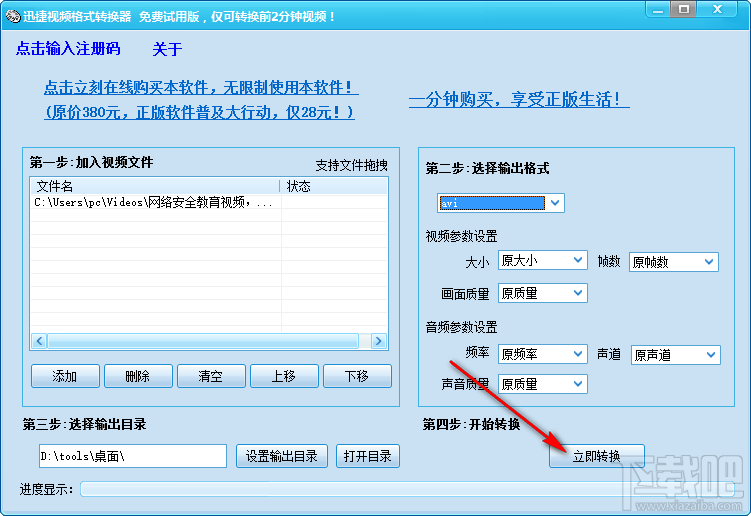Click the output directory path field
The image size is (751, 516).
tap(133, 456)
